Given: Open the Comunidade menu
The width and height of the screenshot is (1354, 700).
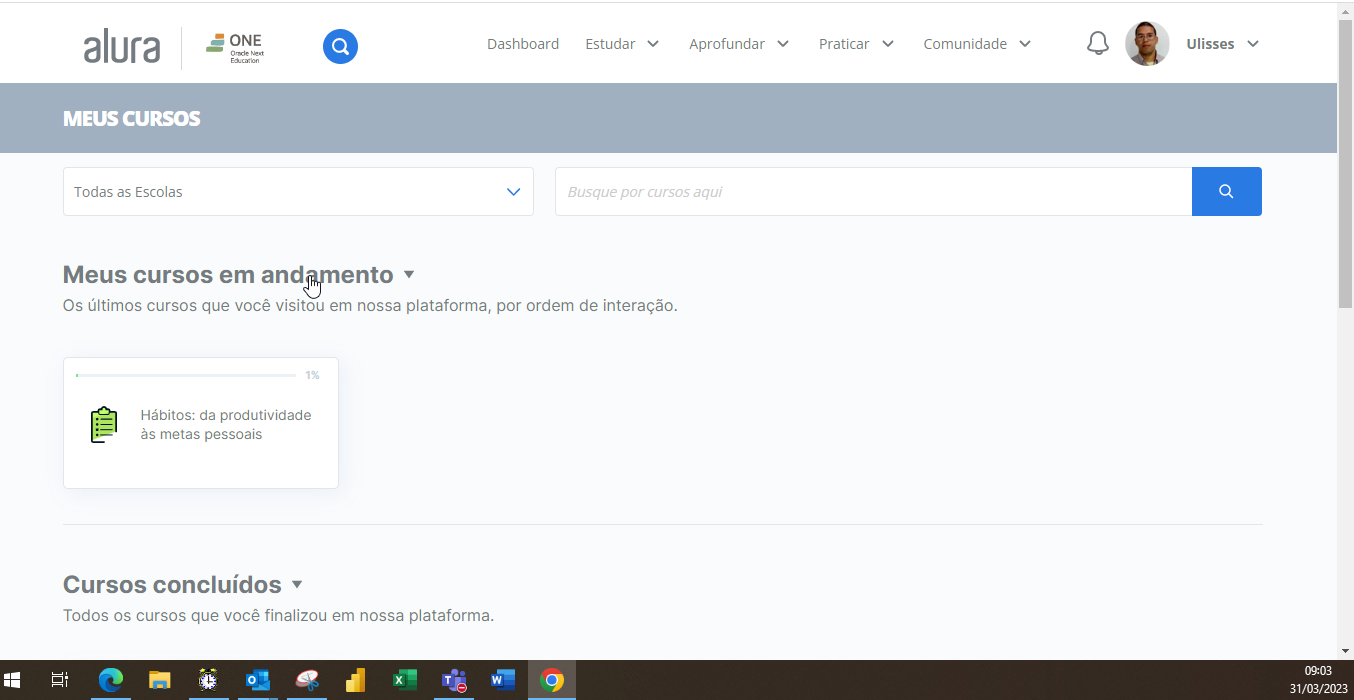Looking at the screenshot, I should coord(976,44).
